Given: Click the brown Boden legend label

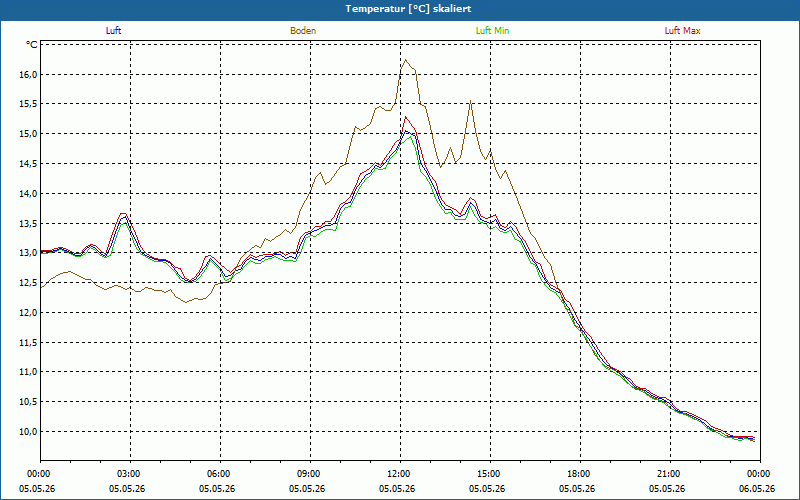Looking at the screenshot, I should point(303,31).
